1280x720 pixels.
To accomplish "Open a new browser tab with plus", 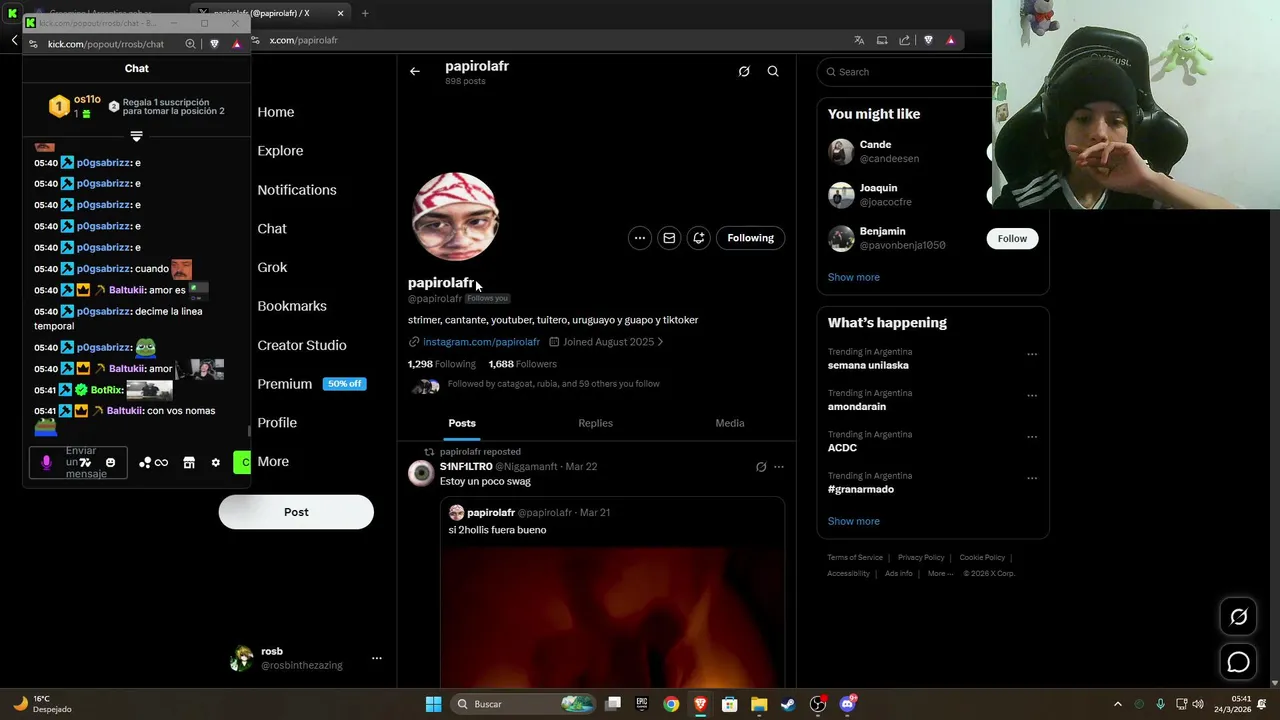I will click(365, 14).
